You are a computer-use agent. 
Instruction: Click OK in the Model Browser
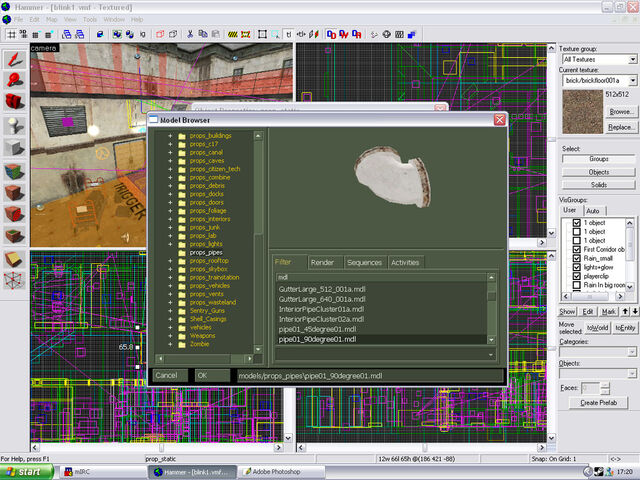point(212,376)
